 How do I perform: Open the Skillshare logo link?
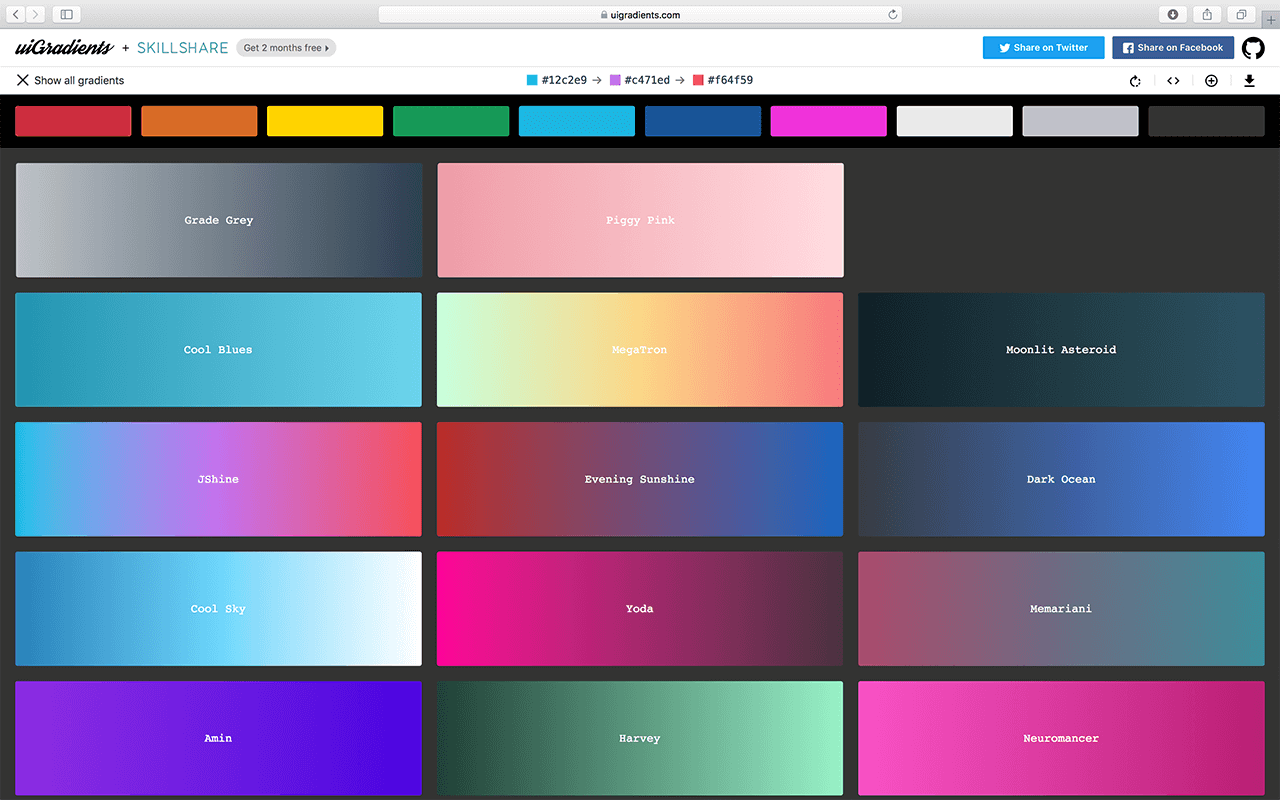(182, 48)
